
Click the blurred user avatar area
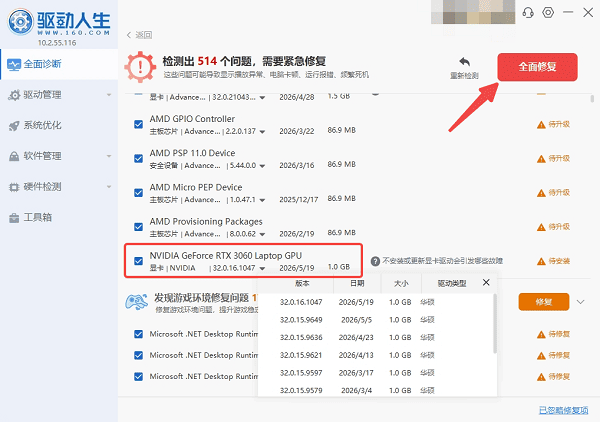(x=473, y=13)
